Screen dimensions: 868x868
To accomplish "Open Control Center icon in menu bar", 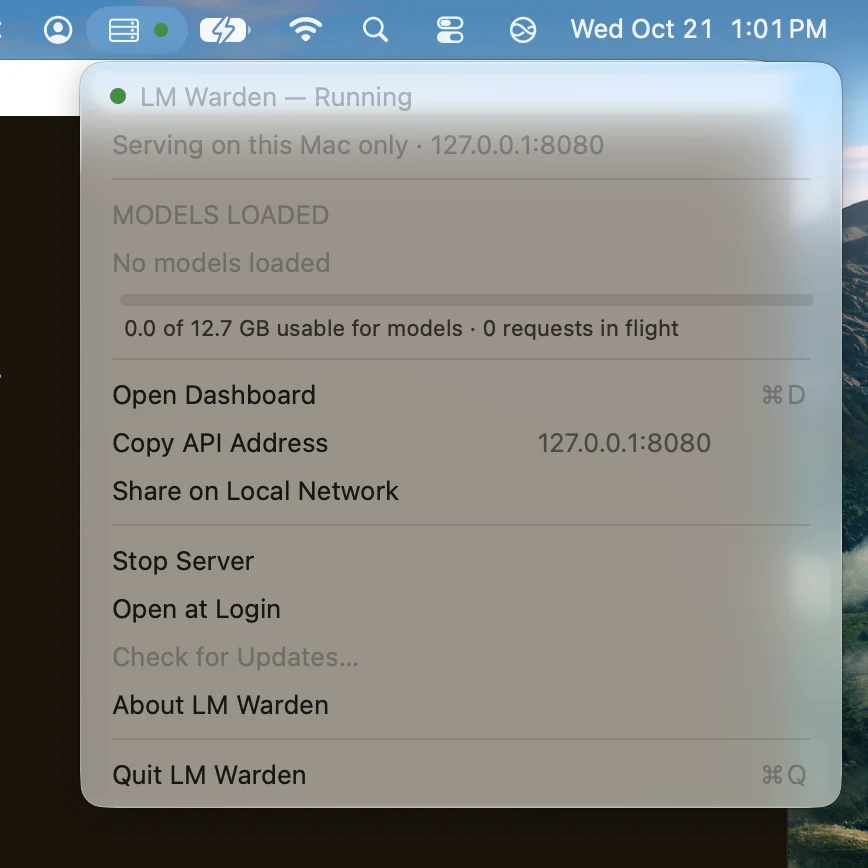I will coord(450,30).
